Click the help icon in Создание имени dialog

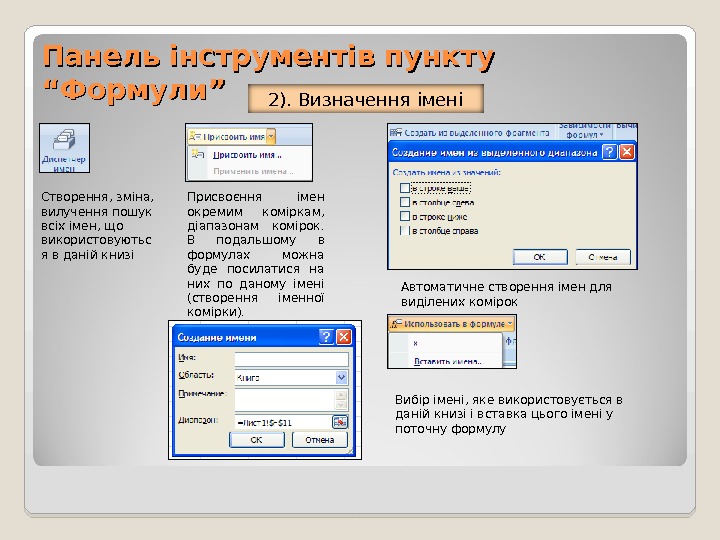[326, 337]
